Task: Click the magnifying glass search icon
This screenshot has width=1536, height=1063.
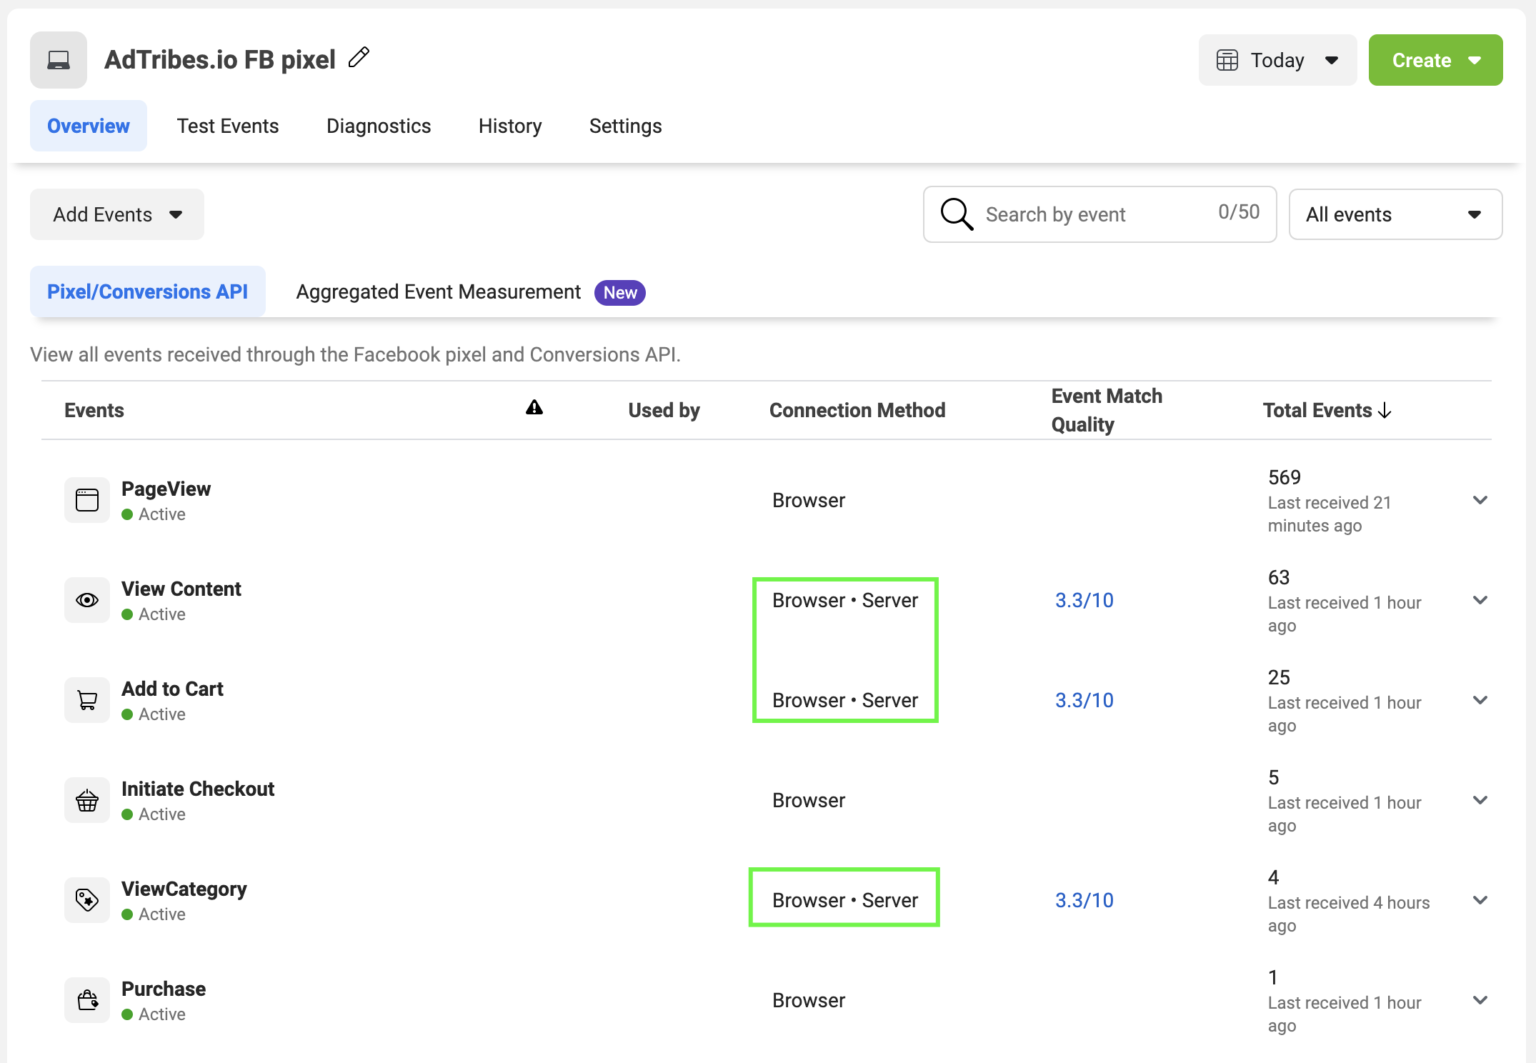Action: pyautogui.click(x=955, y=214)
